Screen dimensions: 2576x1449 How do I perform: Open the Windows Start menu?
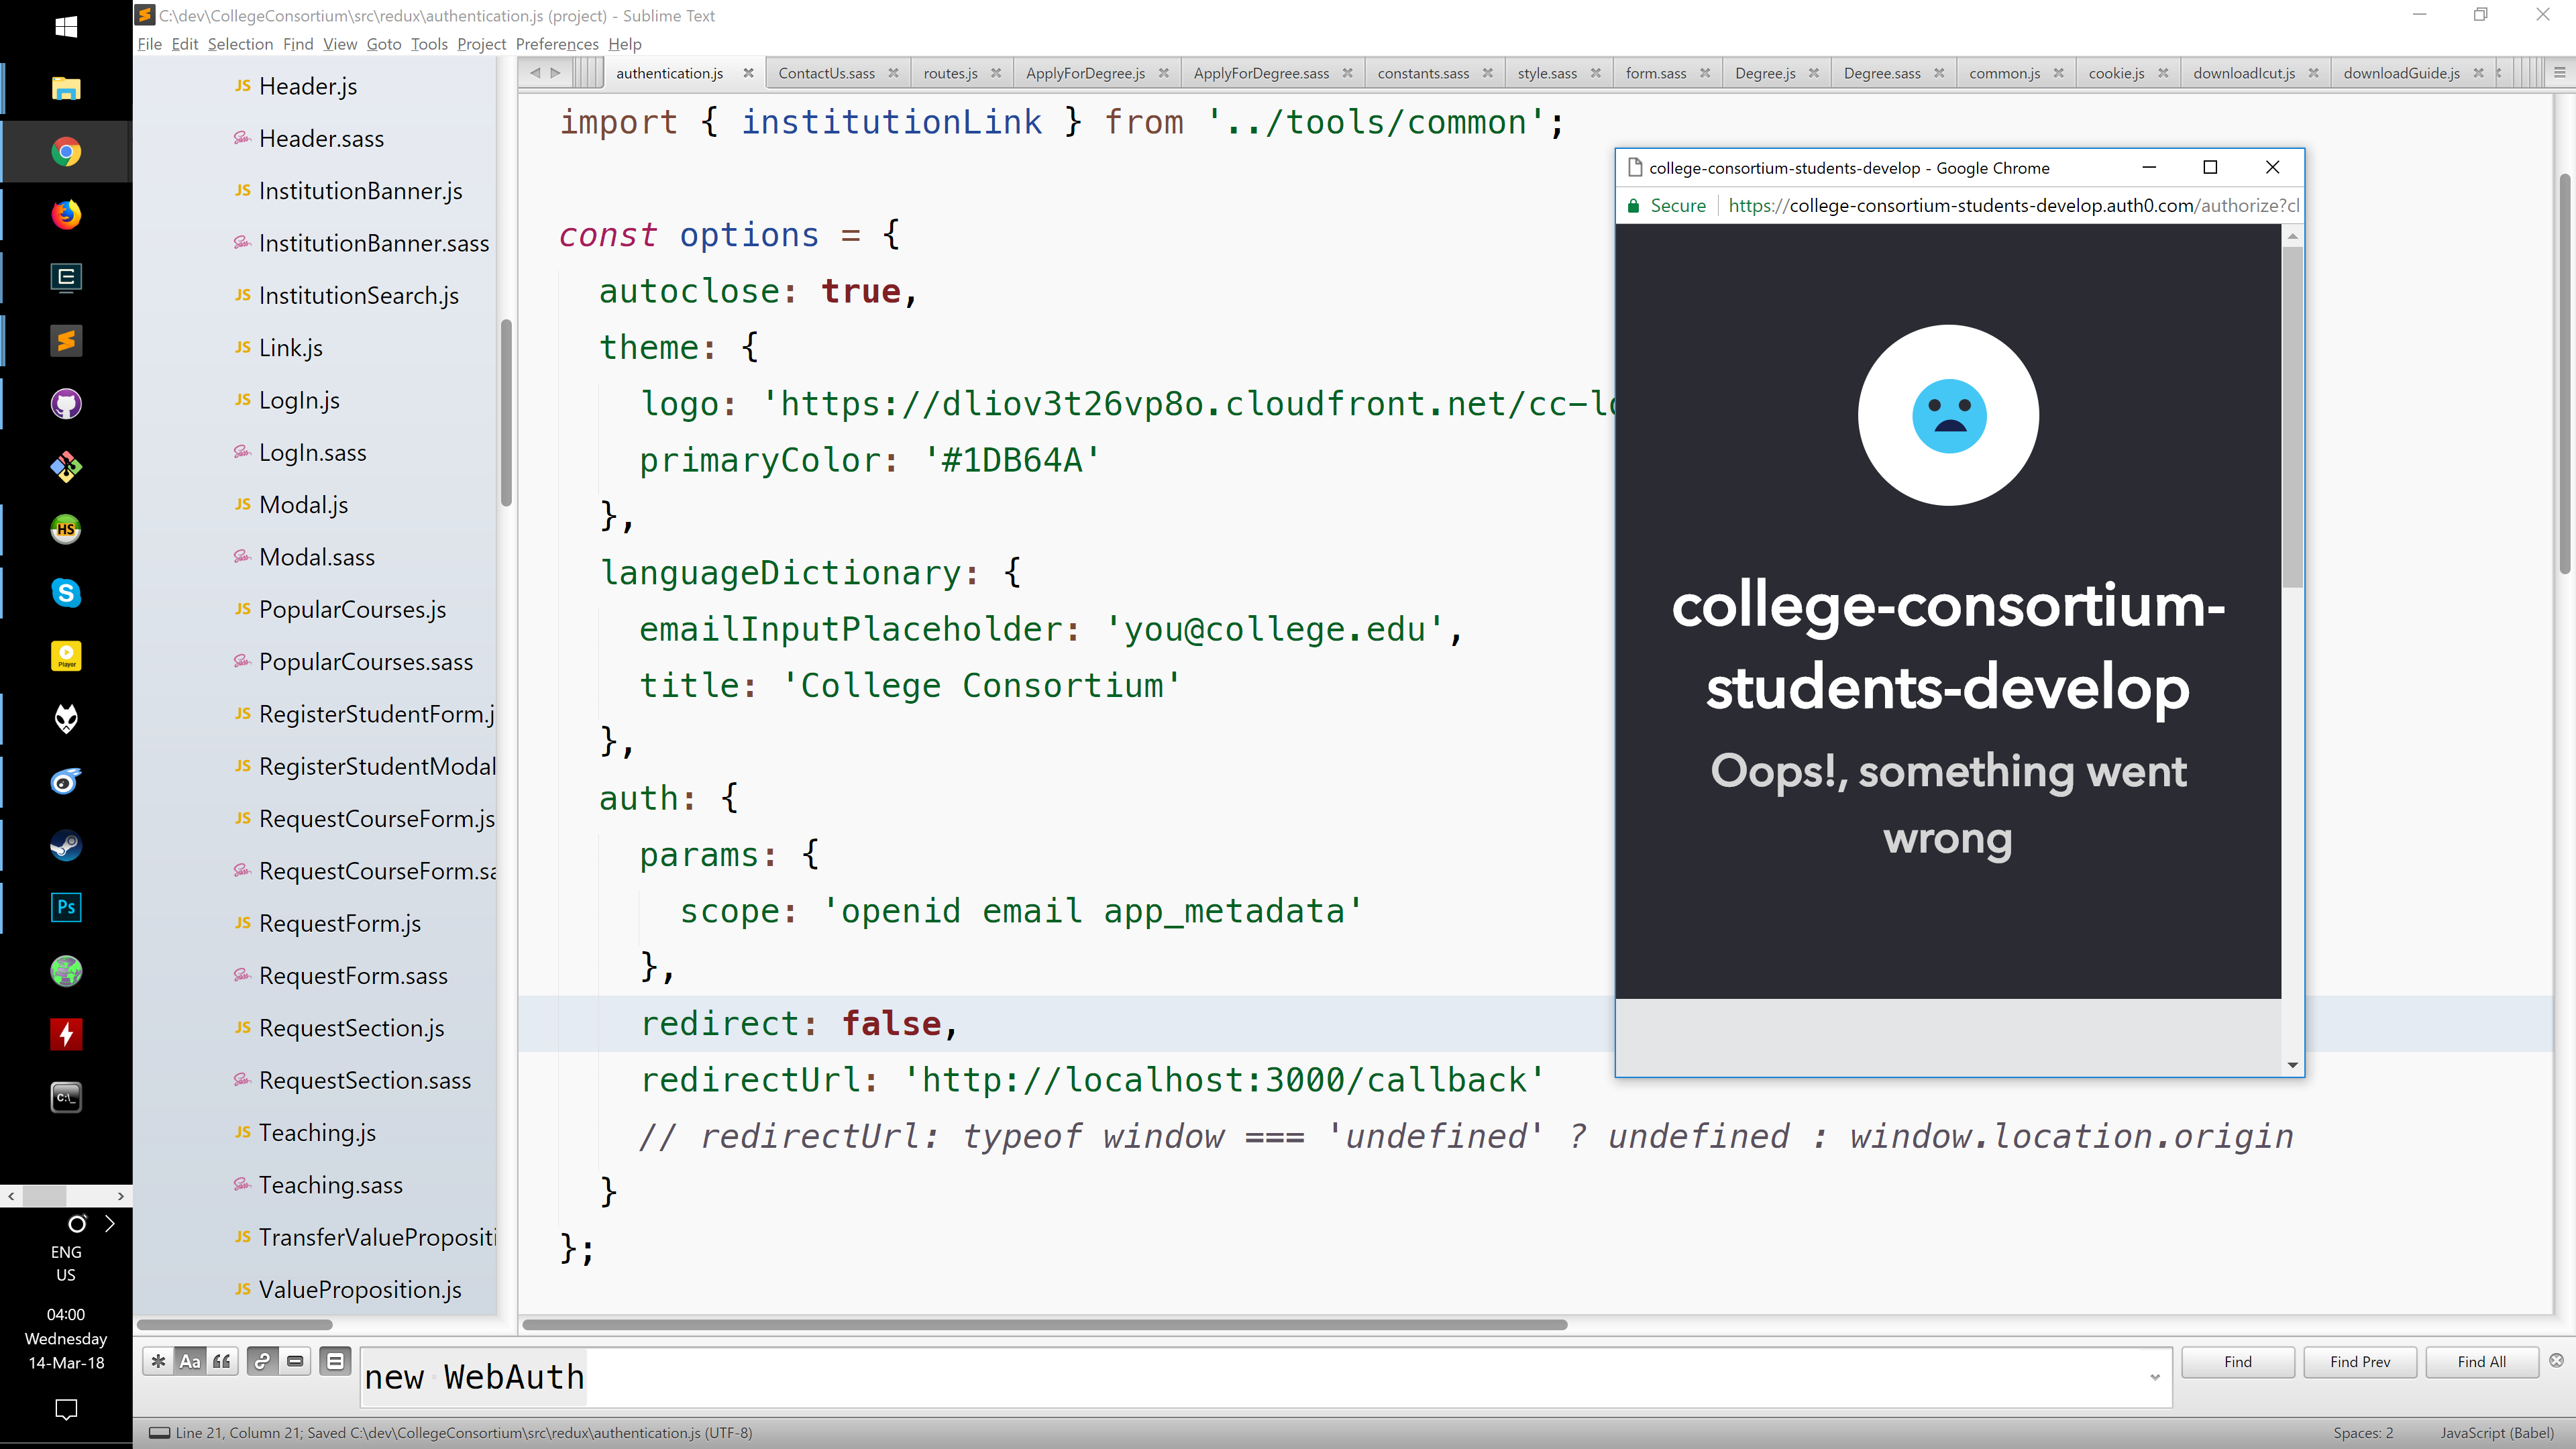click(66, 27)
